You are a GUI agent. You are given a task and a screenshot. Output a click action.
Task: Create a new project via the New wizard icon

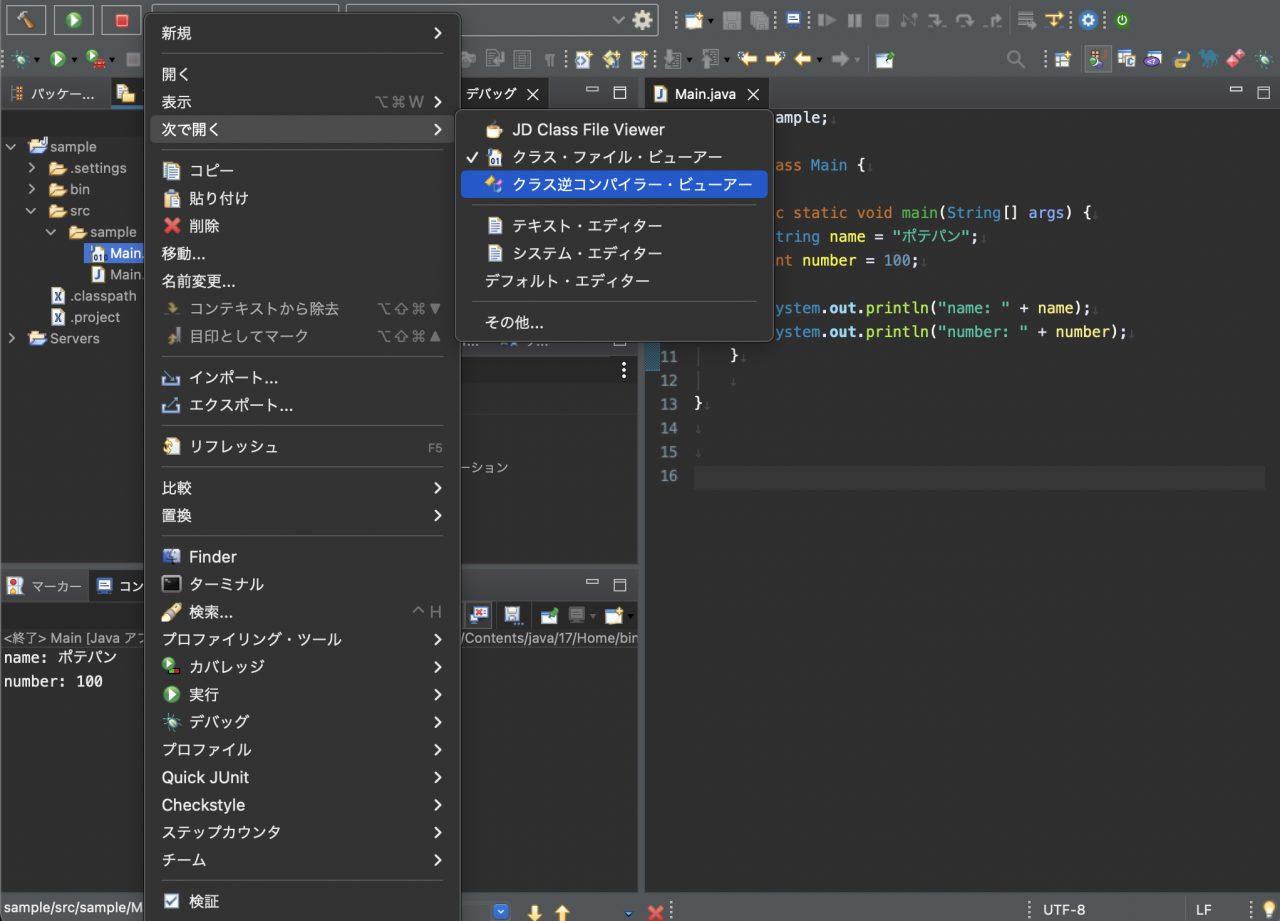[x=694, y=20]
